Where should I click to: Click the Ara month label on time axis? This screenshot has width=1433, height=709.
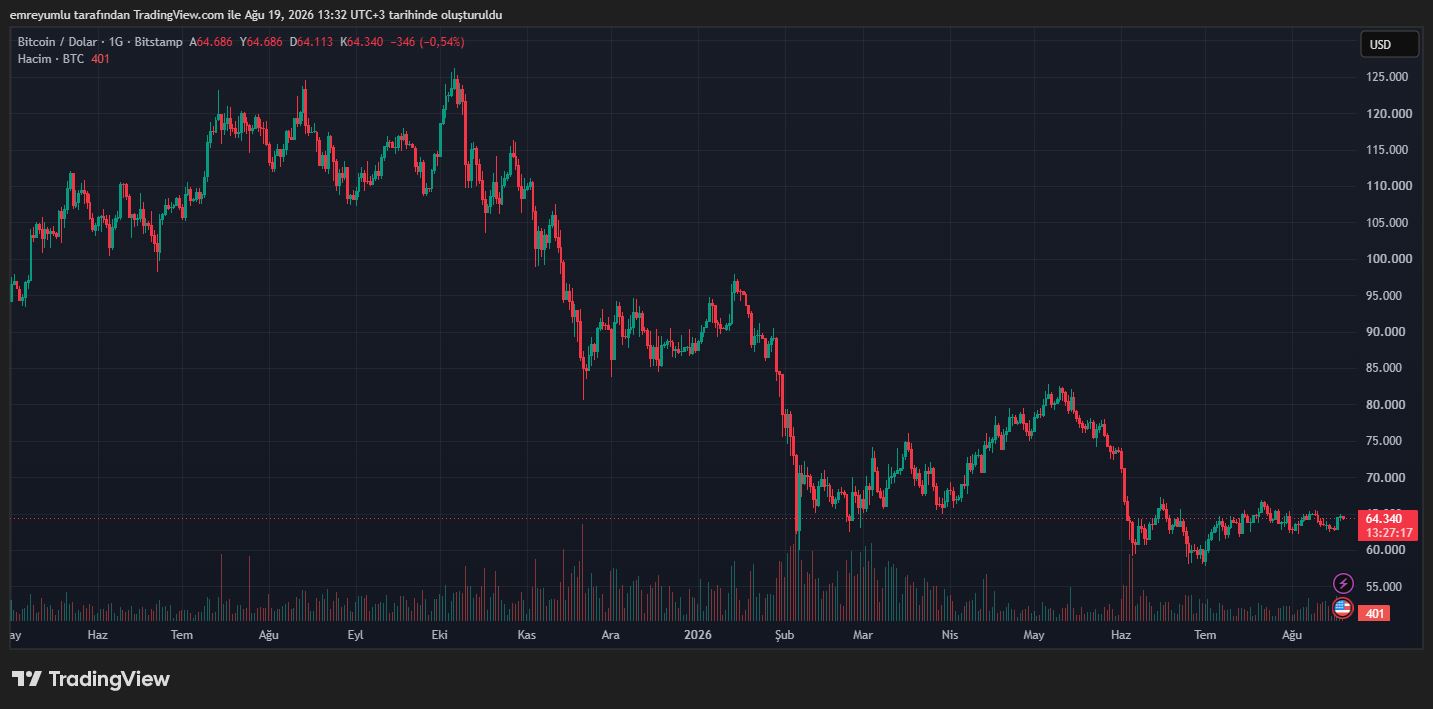click(x=610, y=635)
